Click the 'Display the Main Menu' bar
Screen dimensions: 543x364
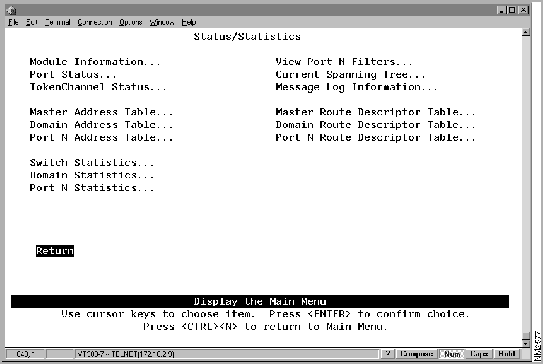[x=260, y=302]
